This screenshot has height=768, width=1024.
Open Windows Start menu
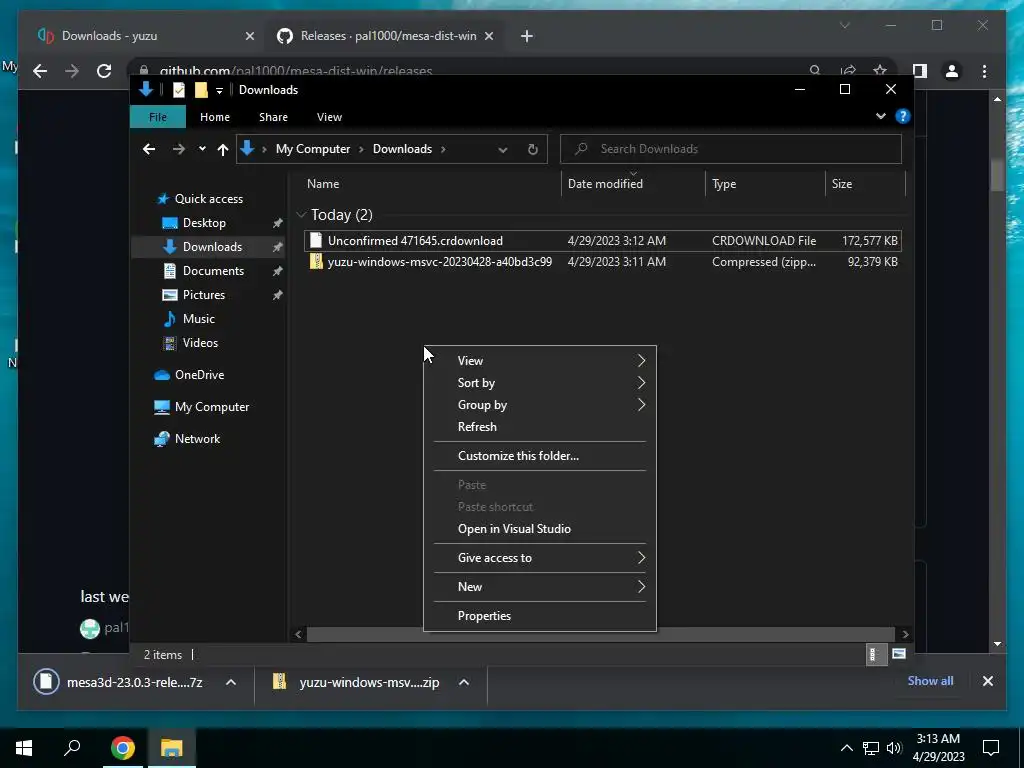point(24,747)
